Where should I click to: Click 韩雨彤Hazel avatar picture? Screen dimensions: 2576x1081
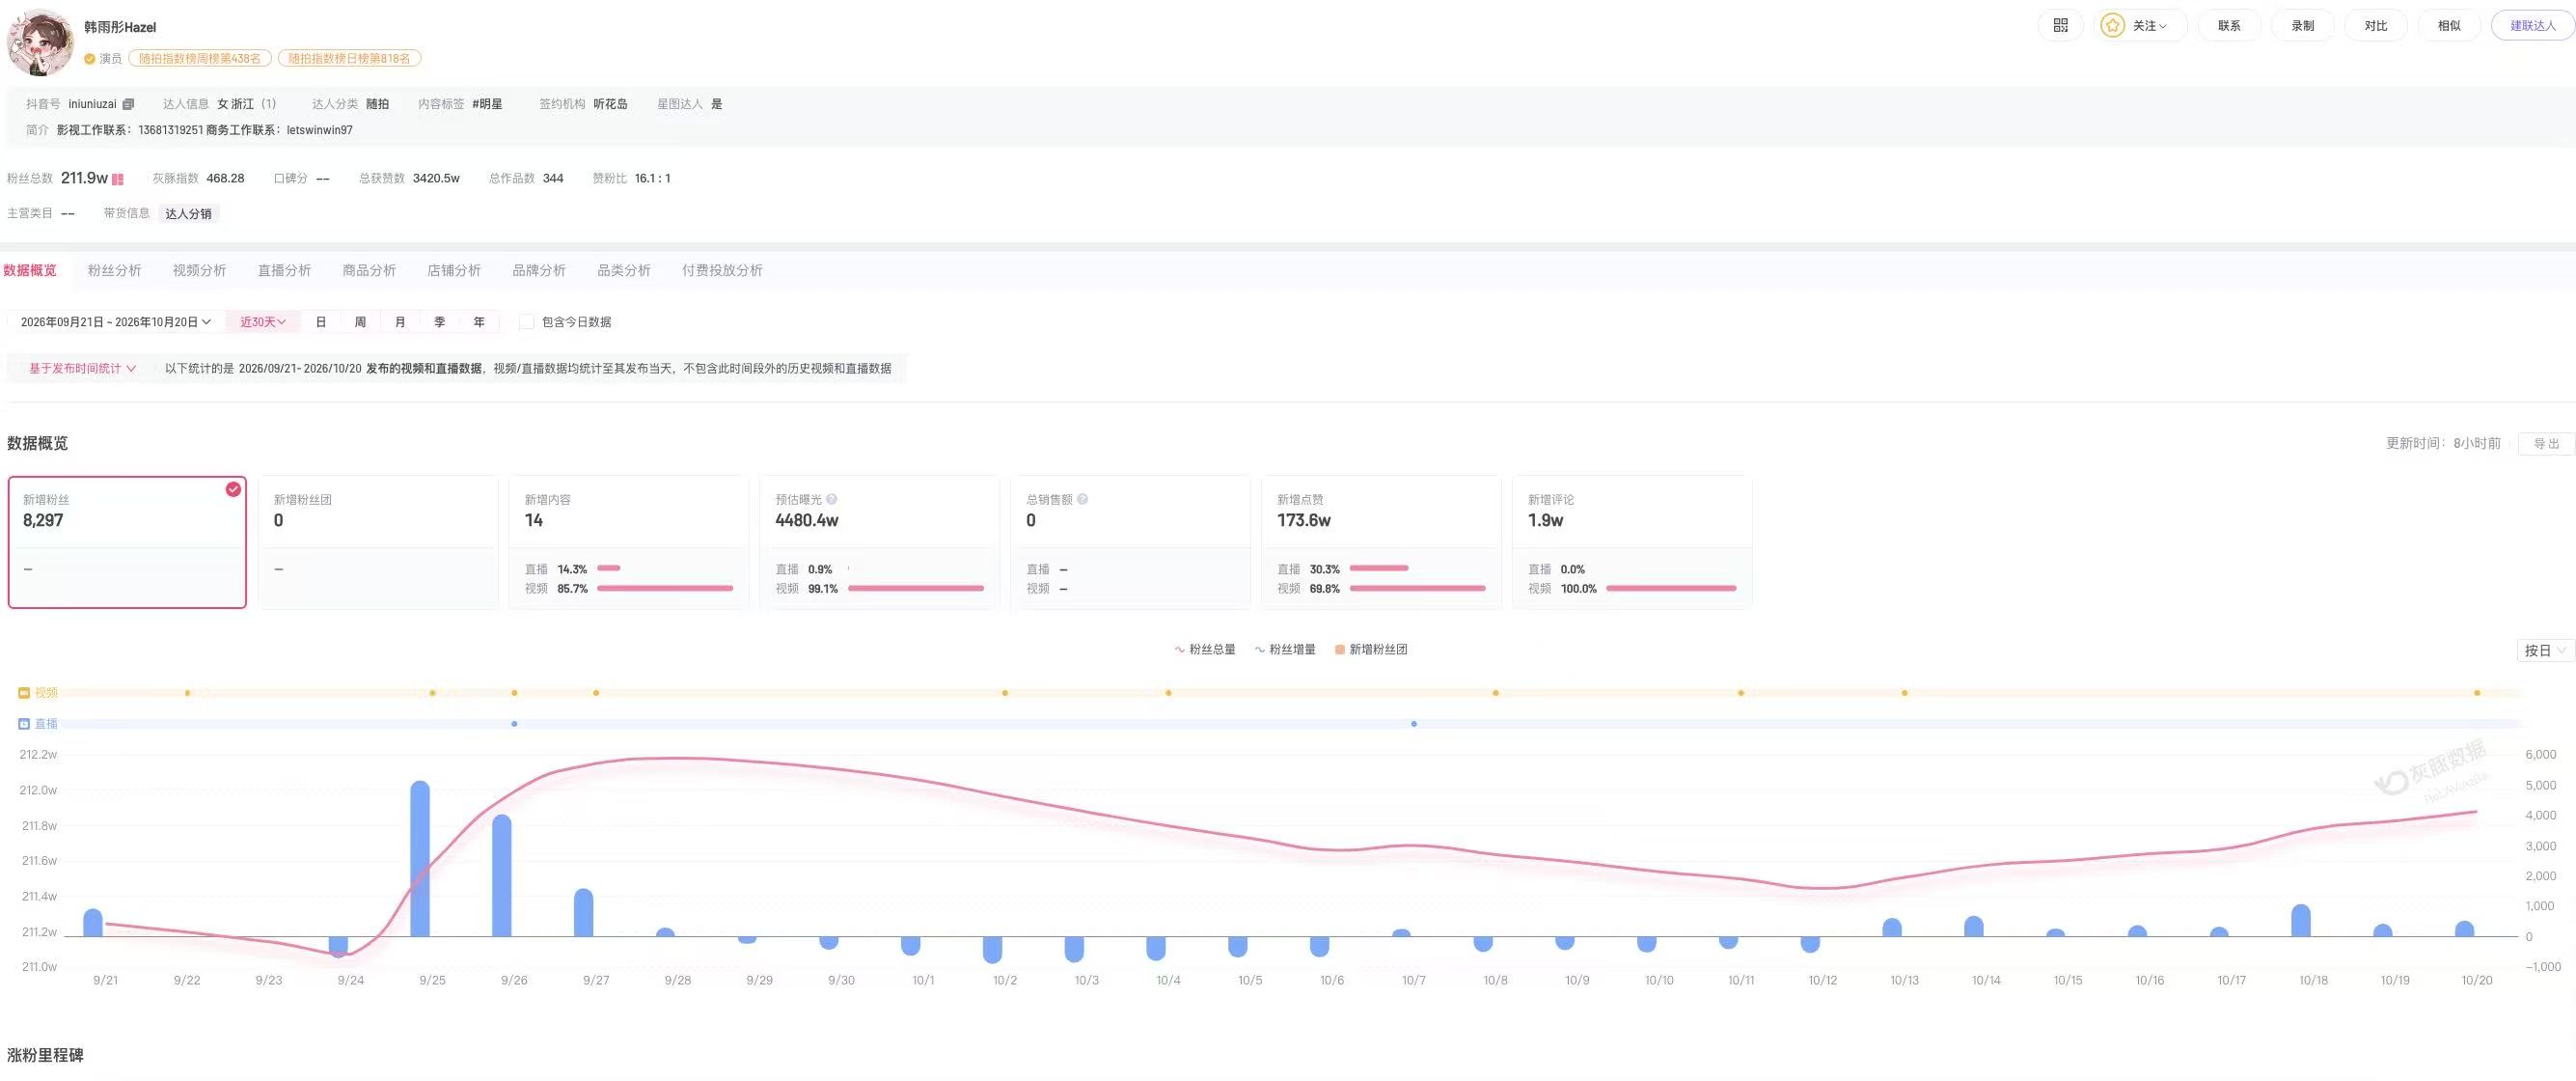pos(40,43)
